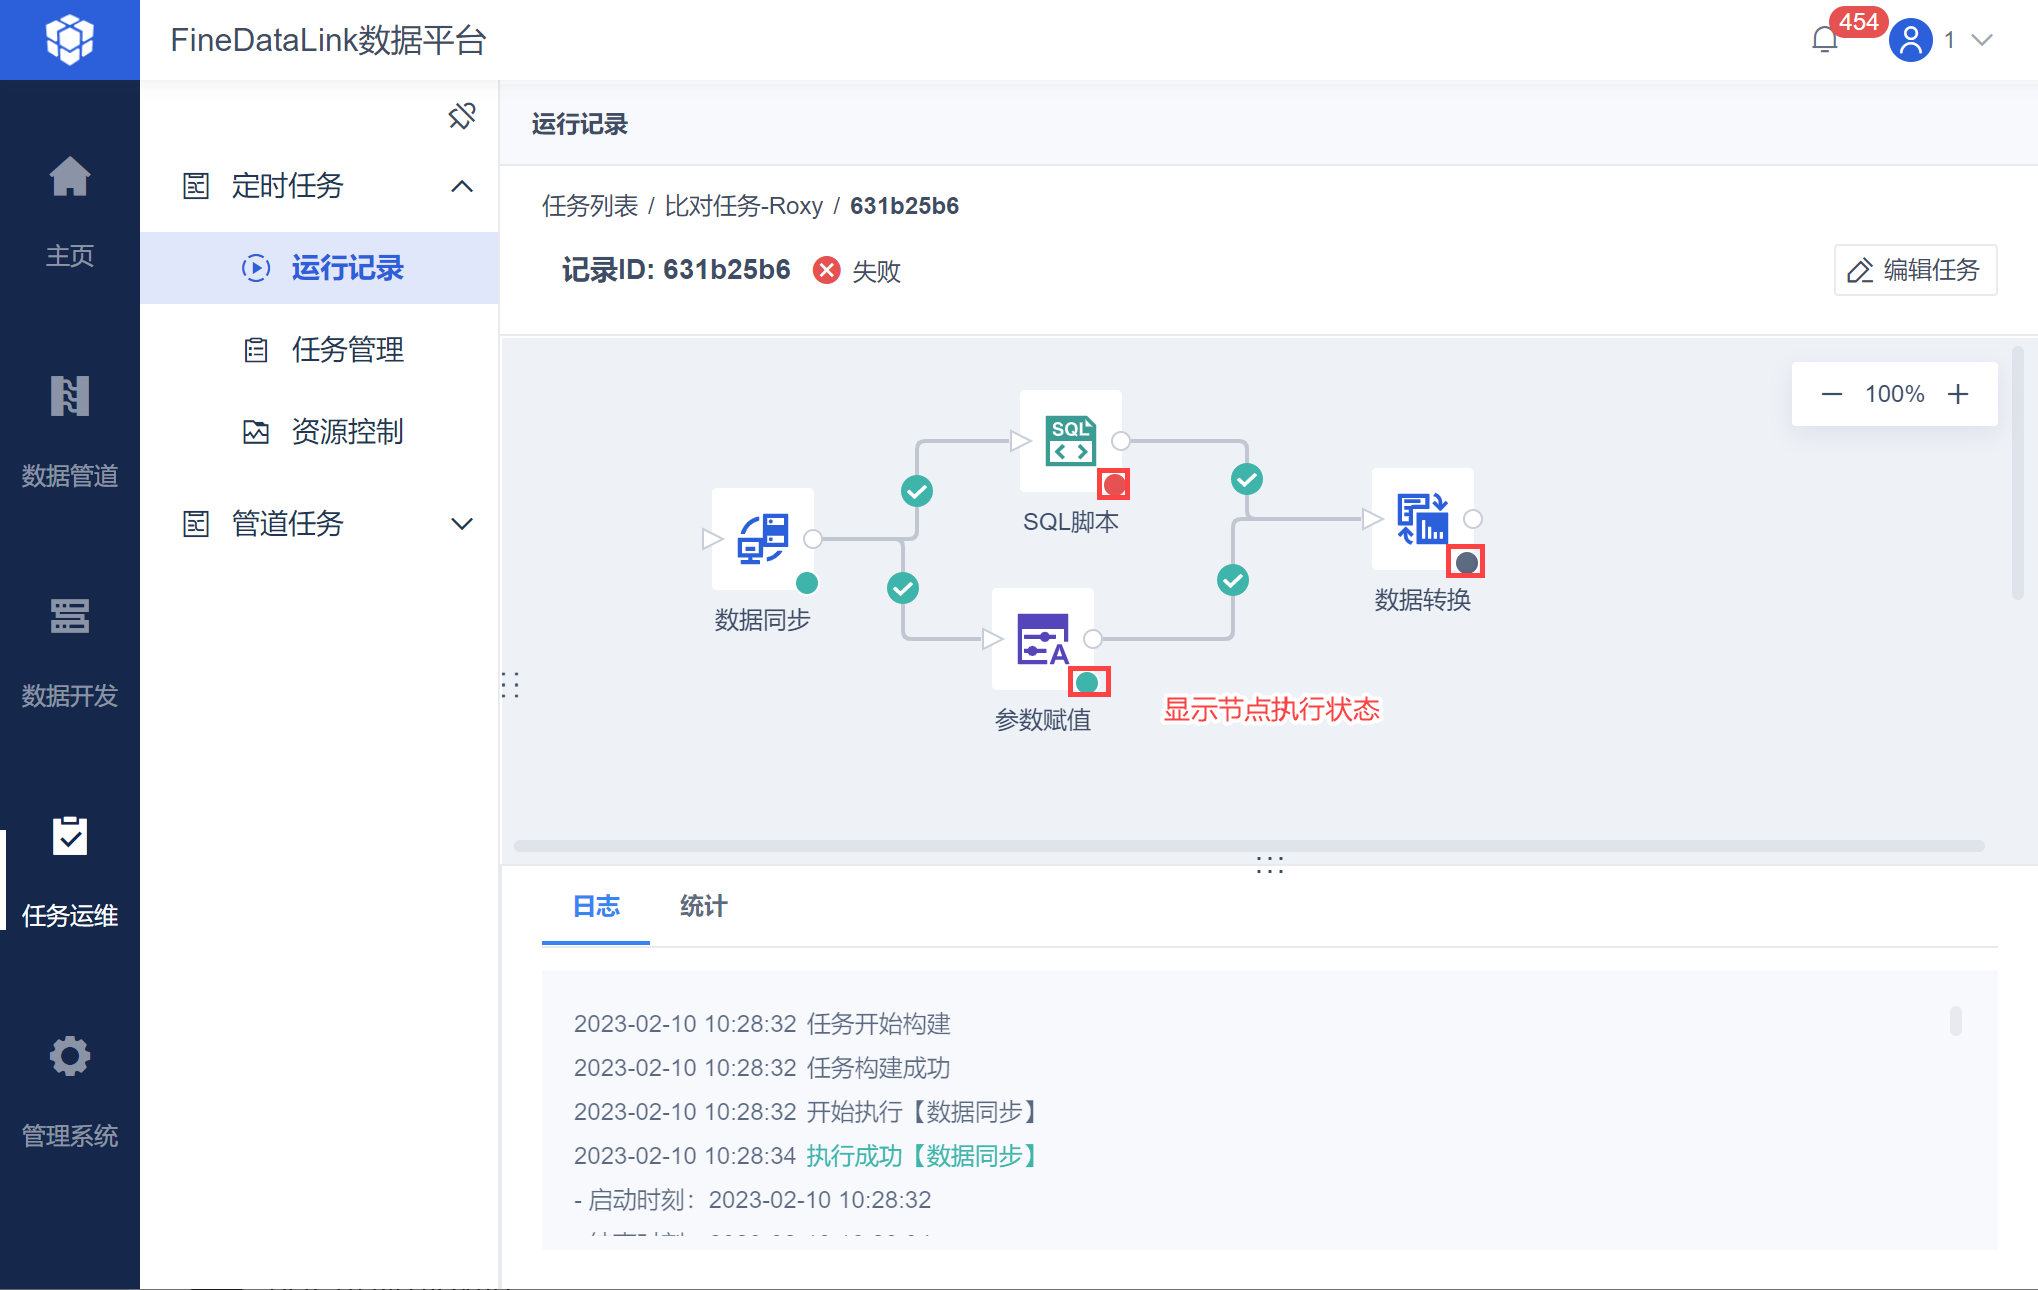
Task: Click the SQL脚本 node icon
Action: click(1070, 440)
